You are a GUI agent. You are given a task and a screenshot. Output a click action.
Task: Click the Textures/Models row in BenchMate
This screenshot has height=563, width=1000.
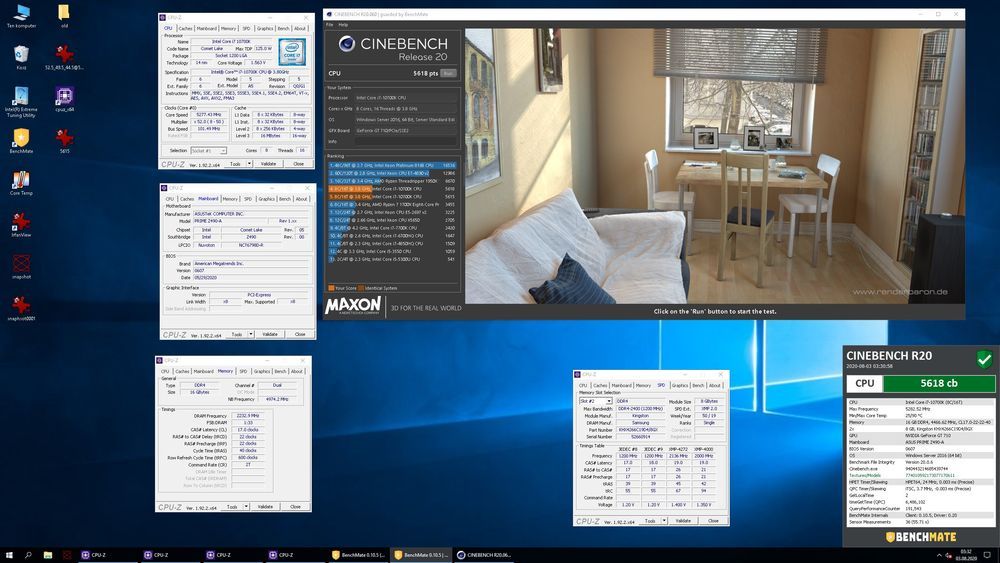920,476
